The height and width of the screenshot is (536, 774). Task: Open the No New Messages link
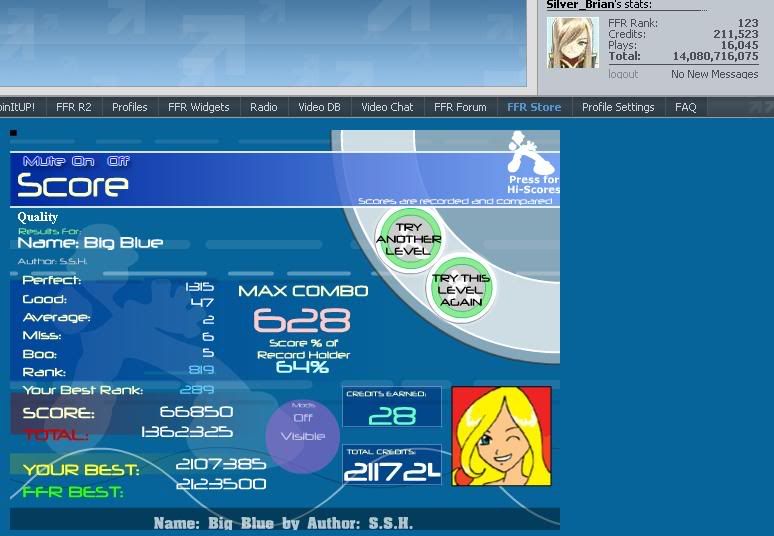[714, 74]
